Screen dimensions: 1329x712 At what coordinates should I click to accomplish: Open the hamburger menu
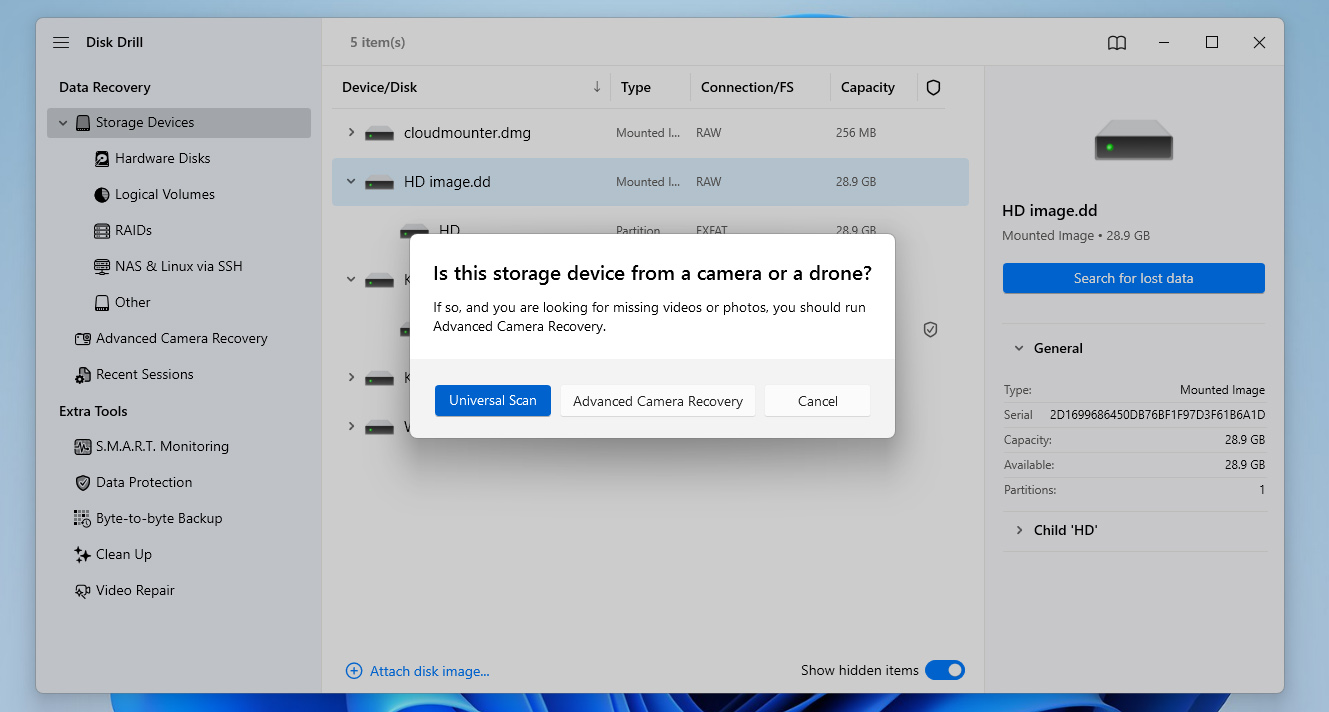pos(61,43)
